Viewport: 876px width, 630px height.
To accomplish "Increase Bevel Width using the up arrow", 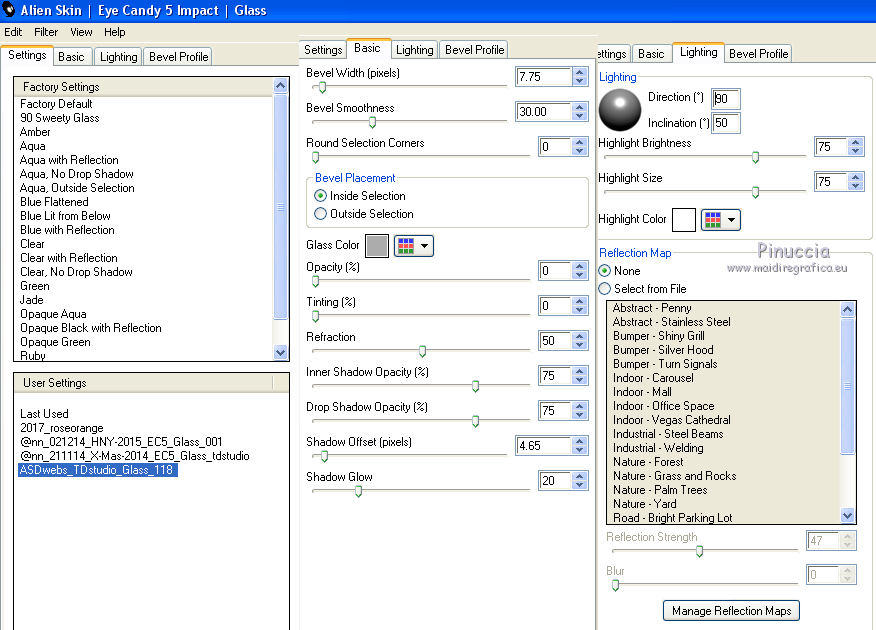I will [x=580, y=72].
